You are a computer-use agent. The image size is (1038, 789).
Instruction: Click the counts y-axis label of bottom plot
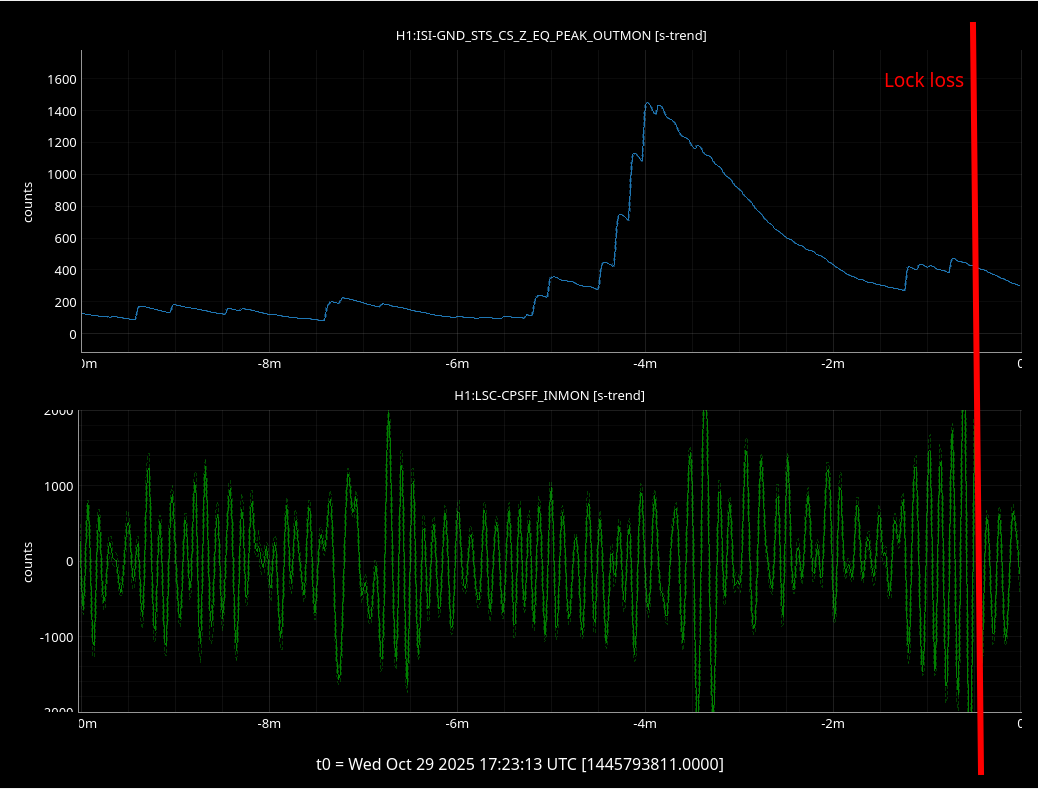coord(28,562)
